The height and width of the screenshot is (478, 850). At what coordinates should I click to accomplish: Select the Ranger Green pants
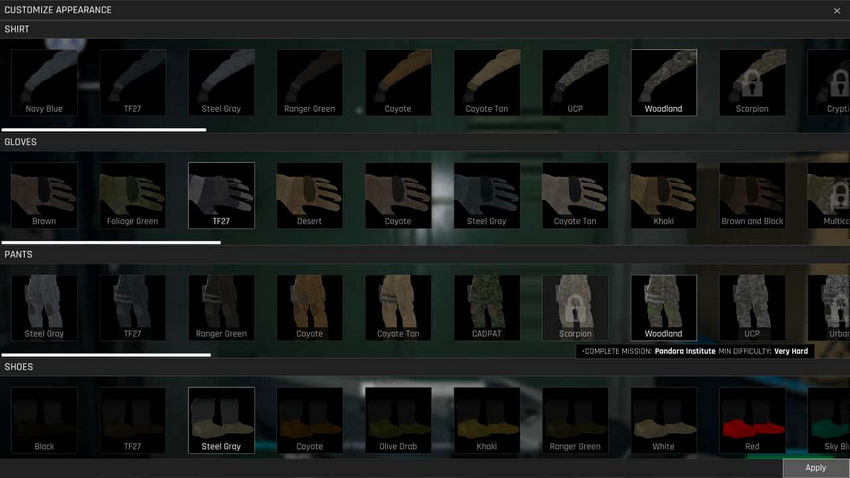[221, 308]
